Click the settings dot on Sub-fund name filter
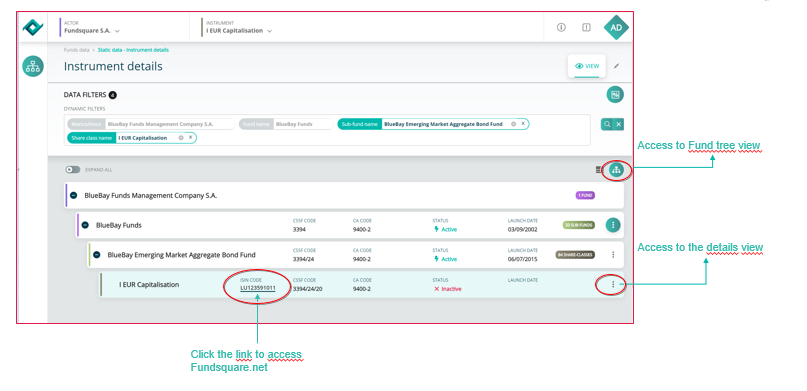The width and height of the screenshot is (807, 391). click(513, 124)
